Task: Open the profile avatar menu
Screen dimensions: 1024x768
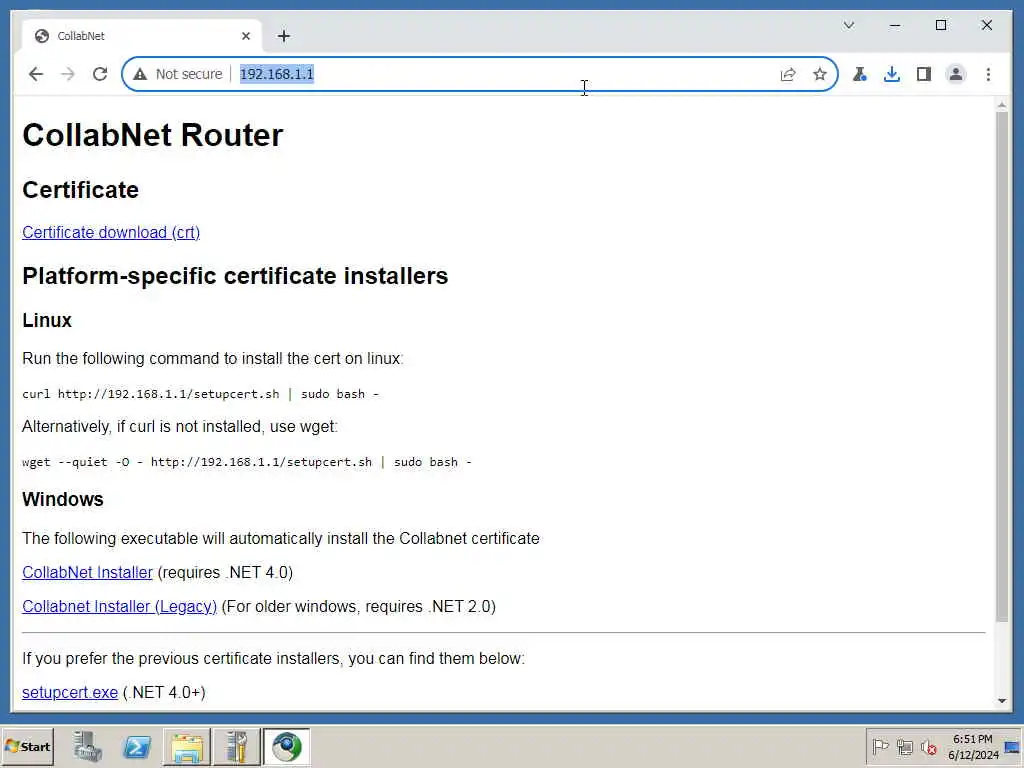Action: (x=955, y=74)
